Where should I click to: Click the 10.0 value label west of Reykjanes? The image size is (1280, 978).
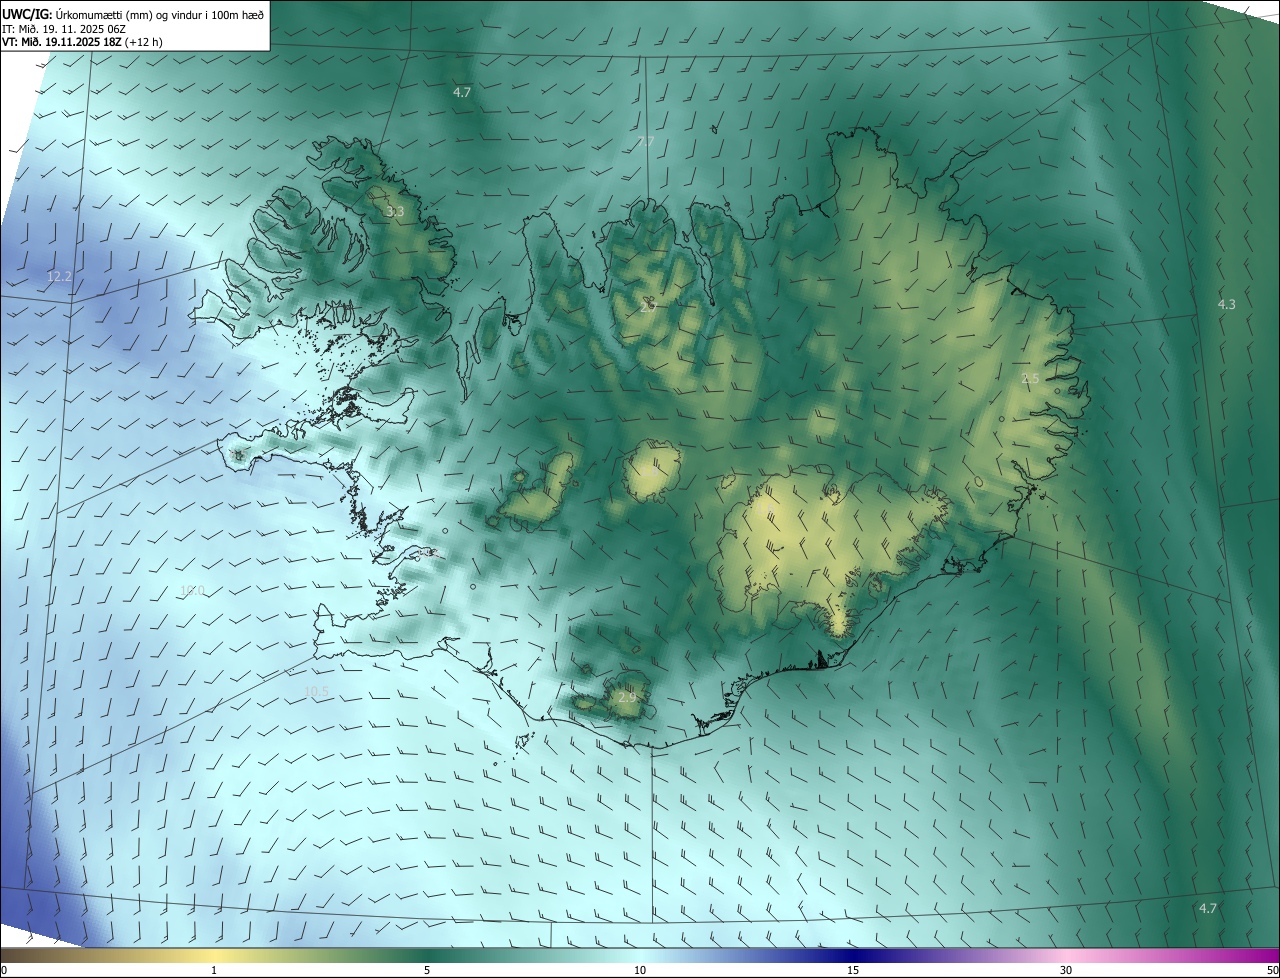click(192, 591)
